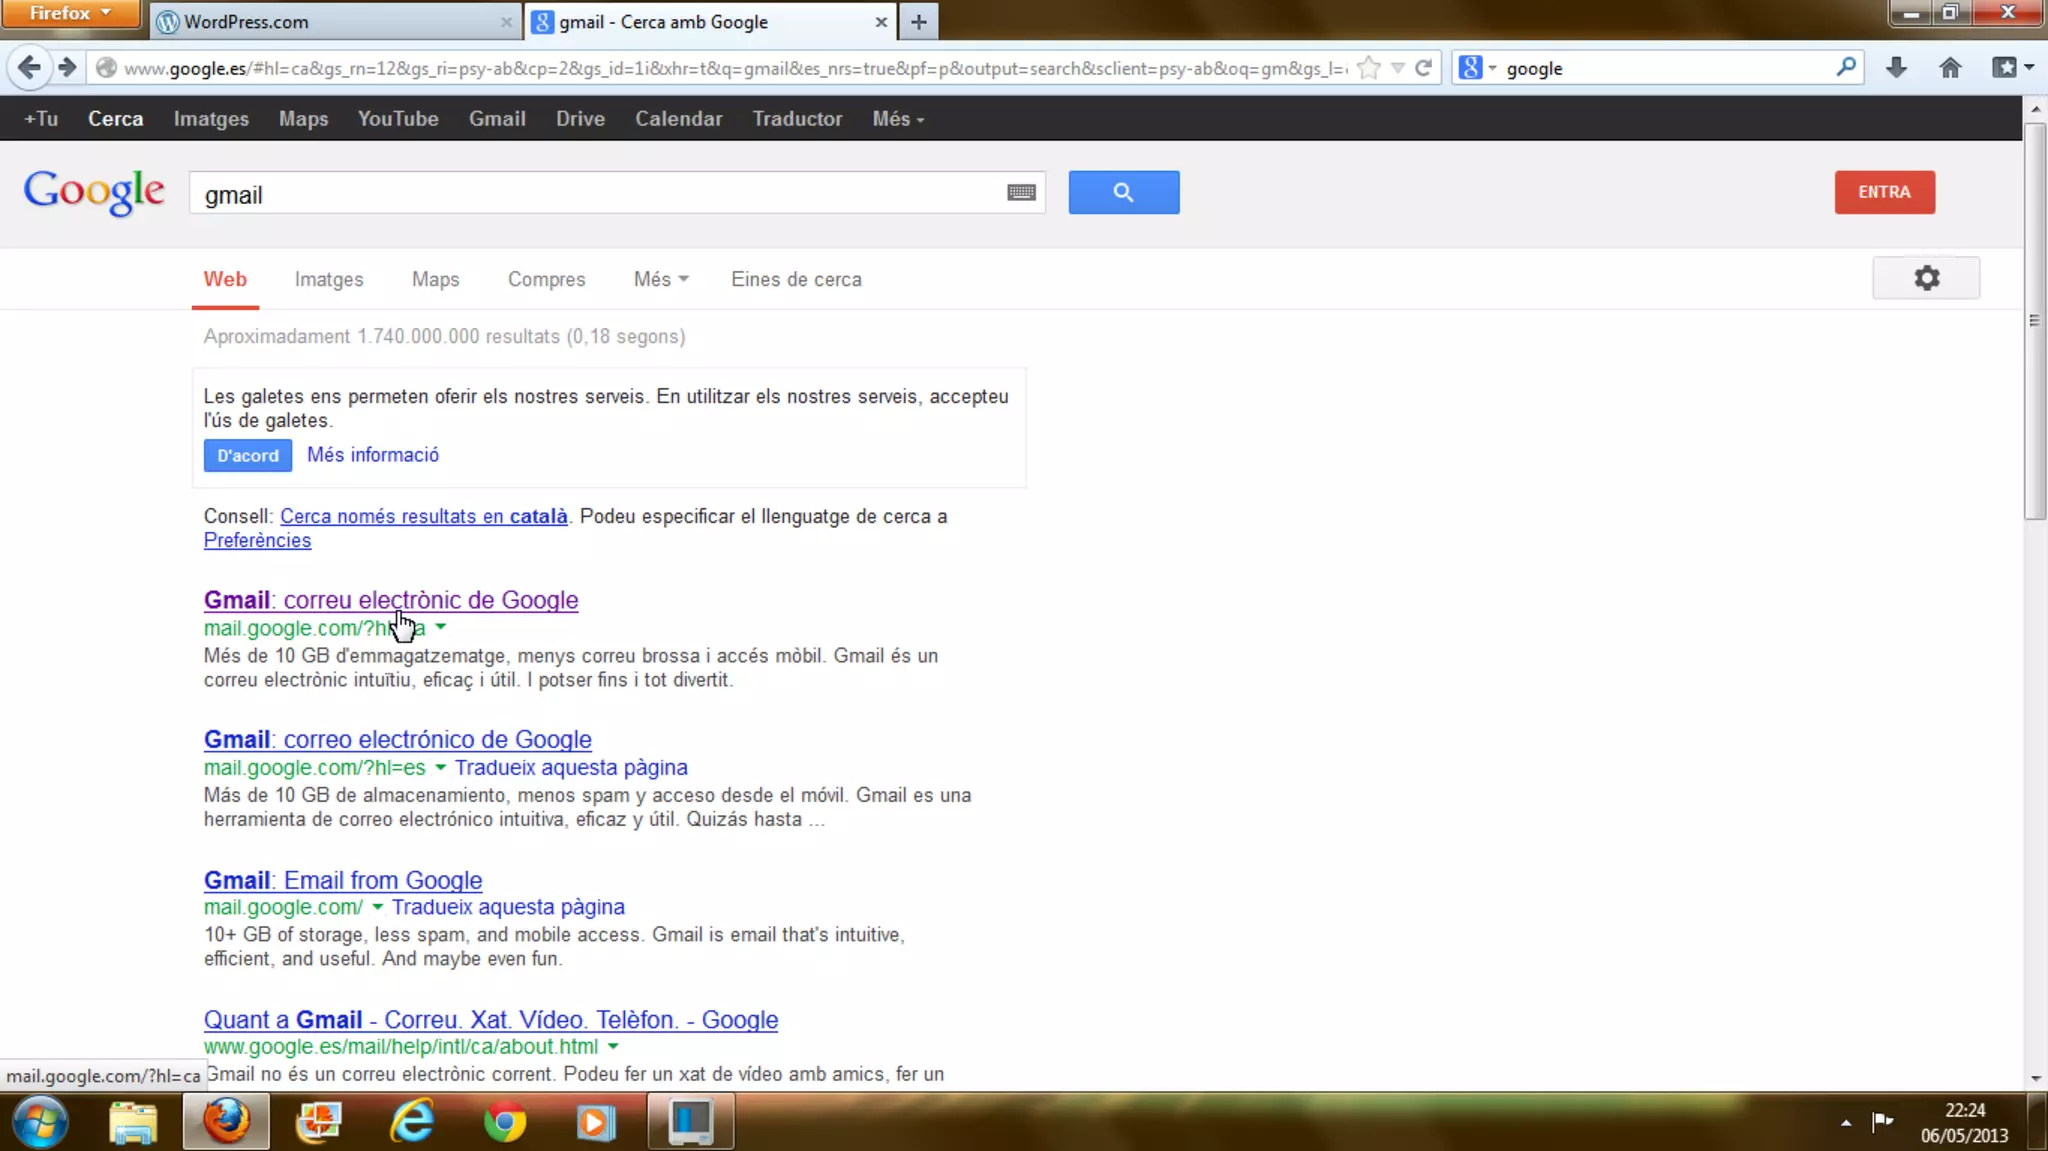This screenshot has height=1151, width=2048.
Task: Bookmark this page with the star icon
Action: (x=1369, y=68)
